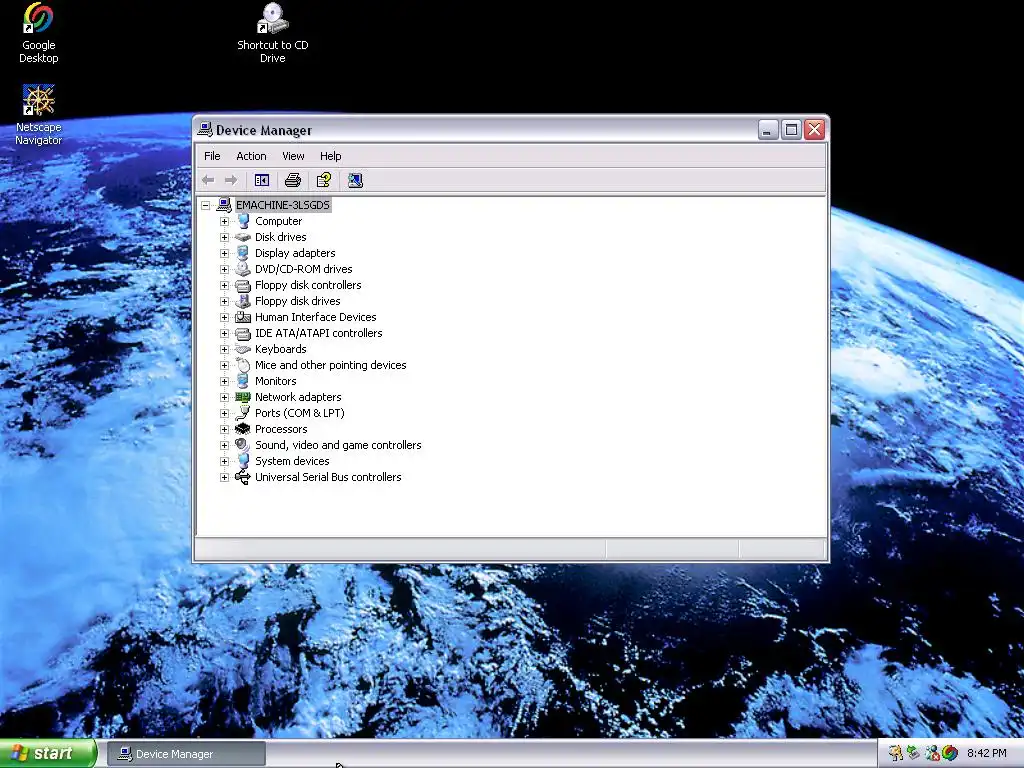
Task: Click the Floppy disk controllers icon
Action: [243, 285]
